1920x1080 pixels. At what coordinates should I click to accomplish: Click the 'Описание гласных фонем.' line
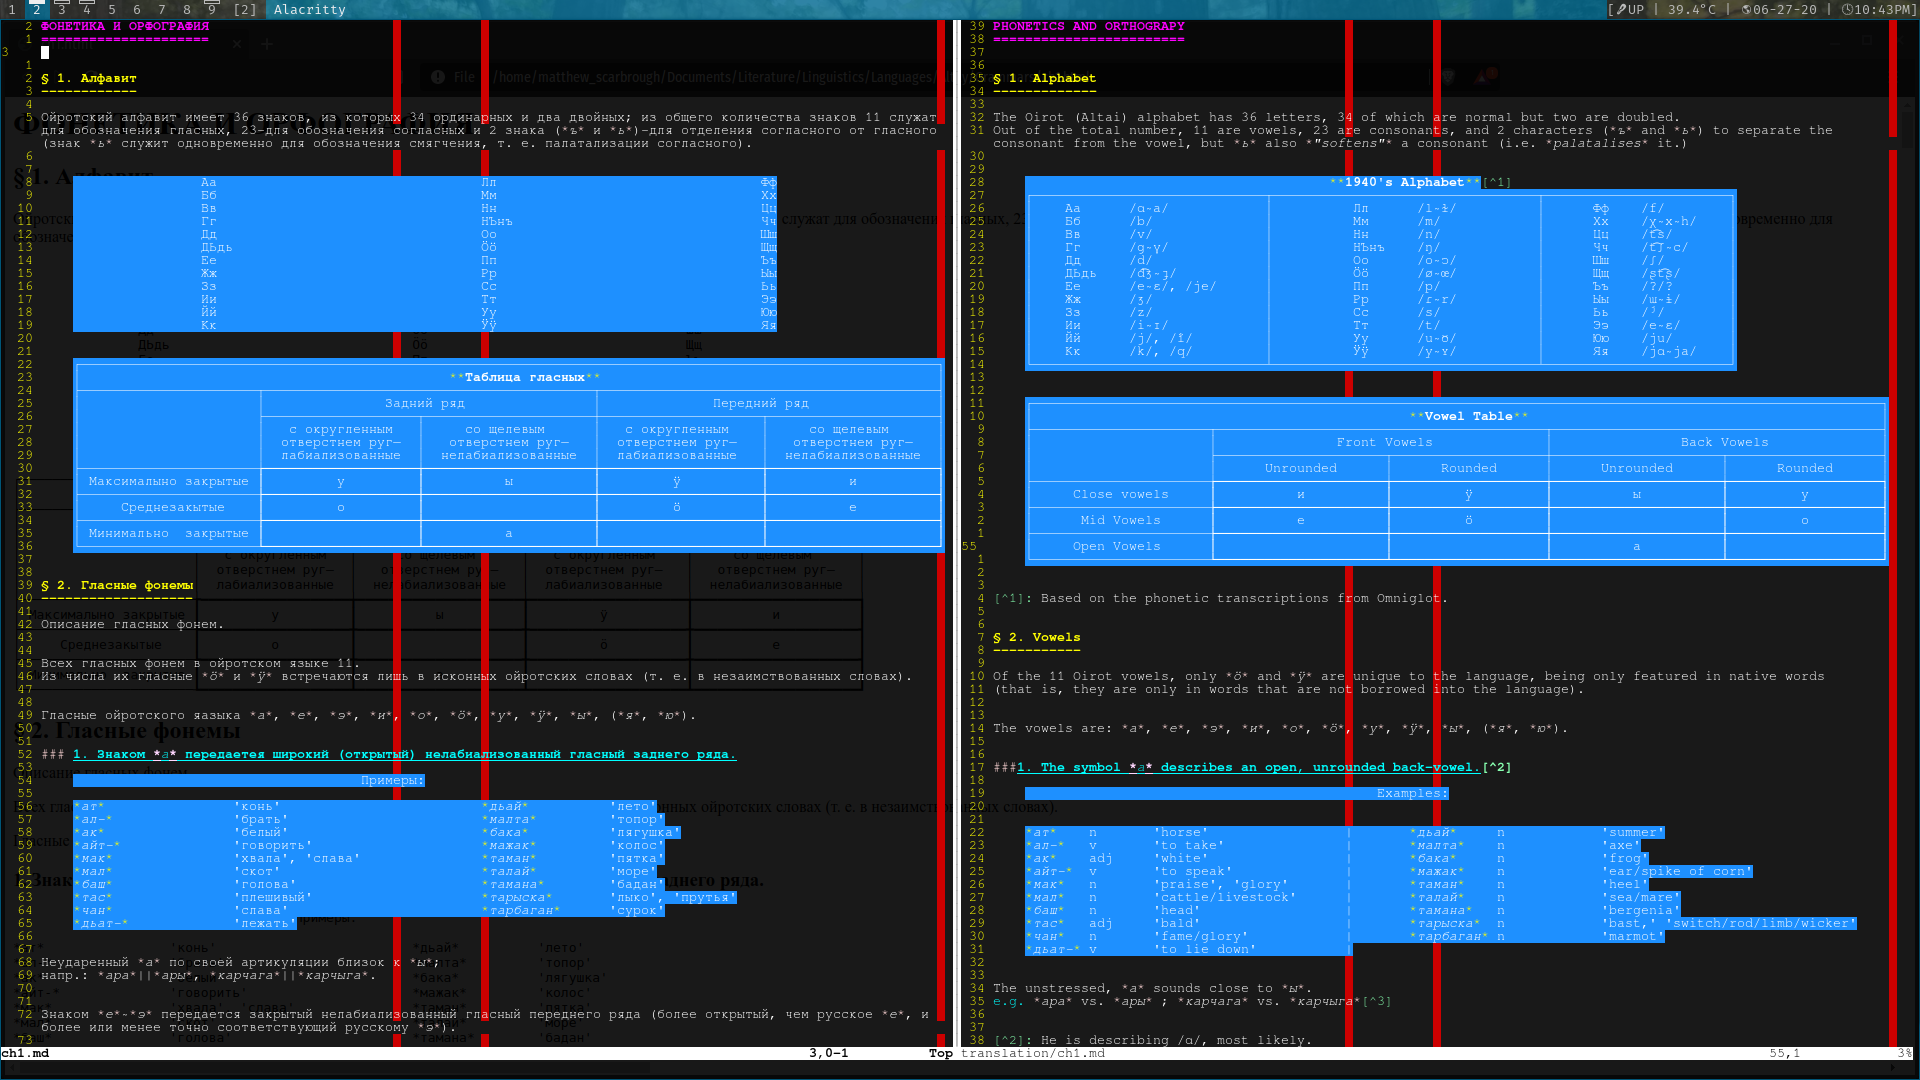(132, 624)
